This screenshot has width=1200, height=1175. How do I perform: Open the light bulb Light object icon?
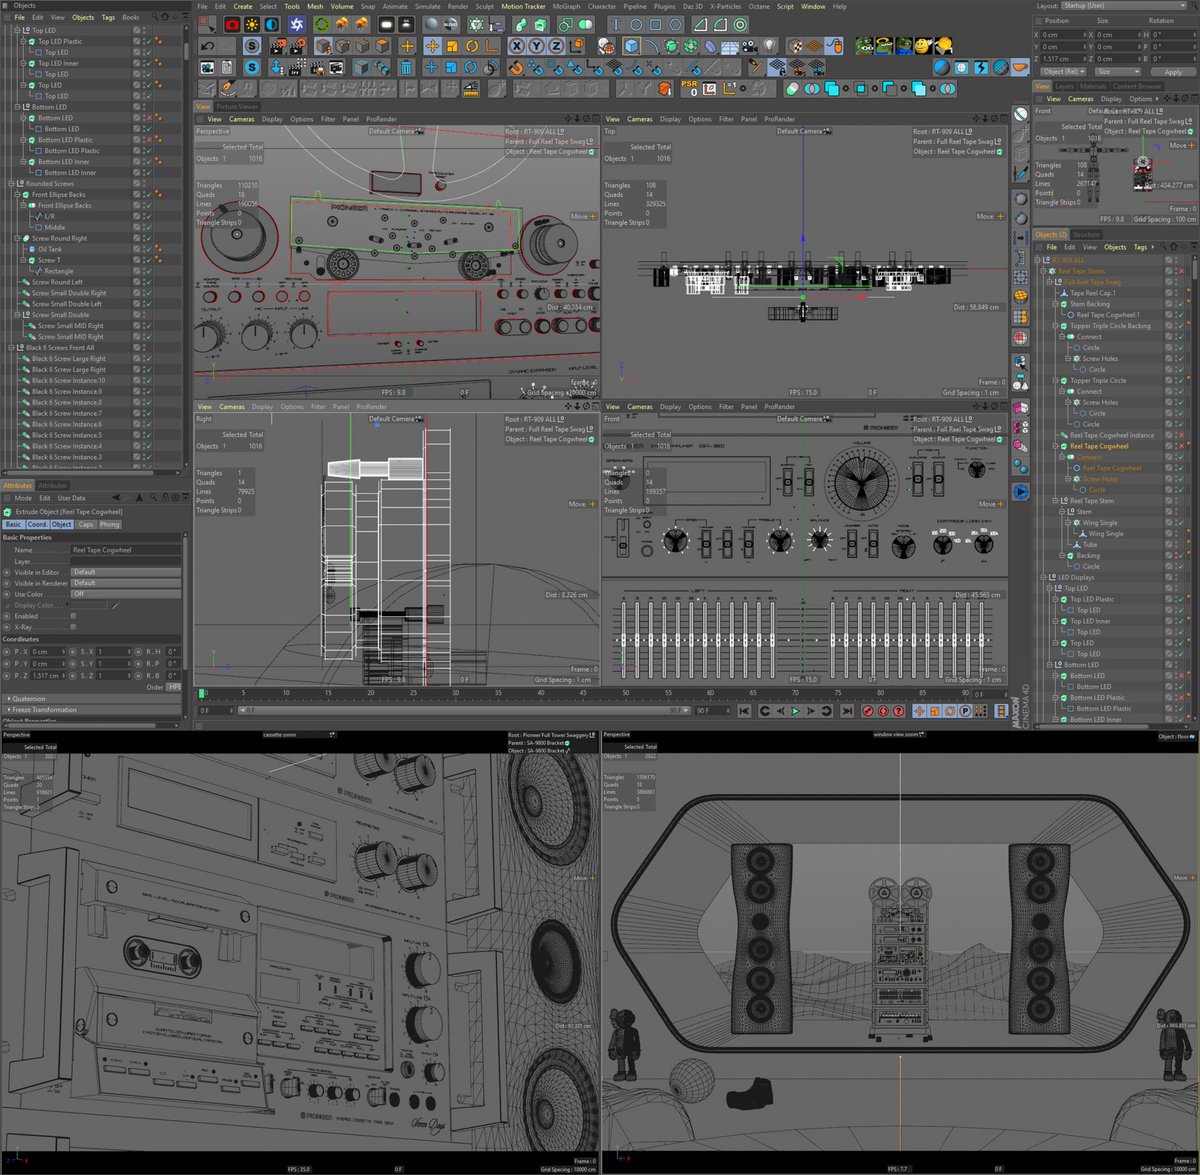tap(769, 46)
